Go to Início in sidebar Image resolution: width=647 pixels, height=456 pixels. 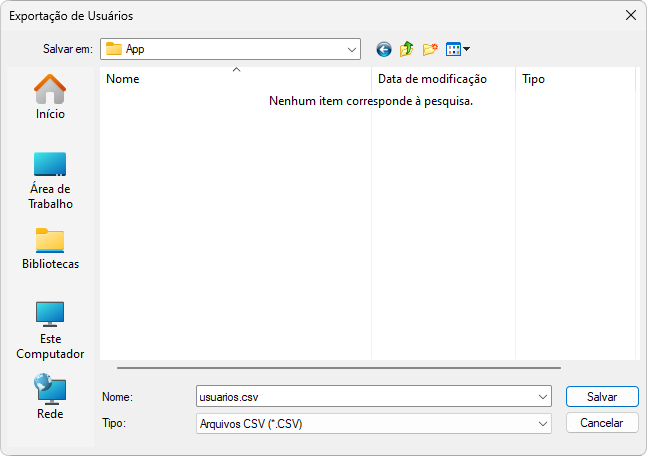(x=50, y=97)
